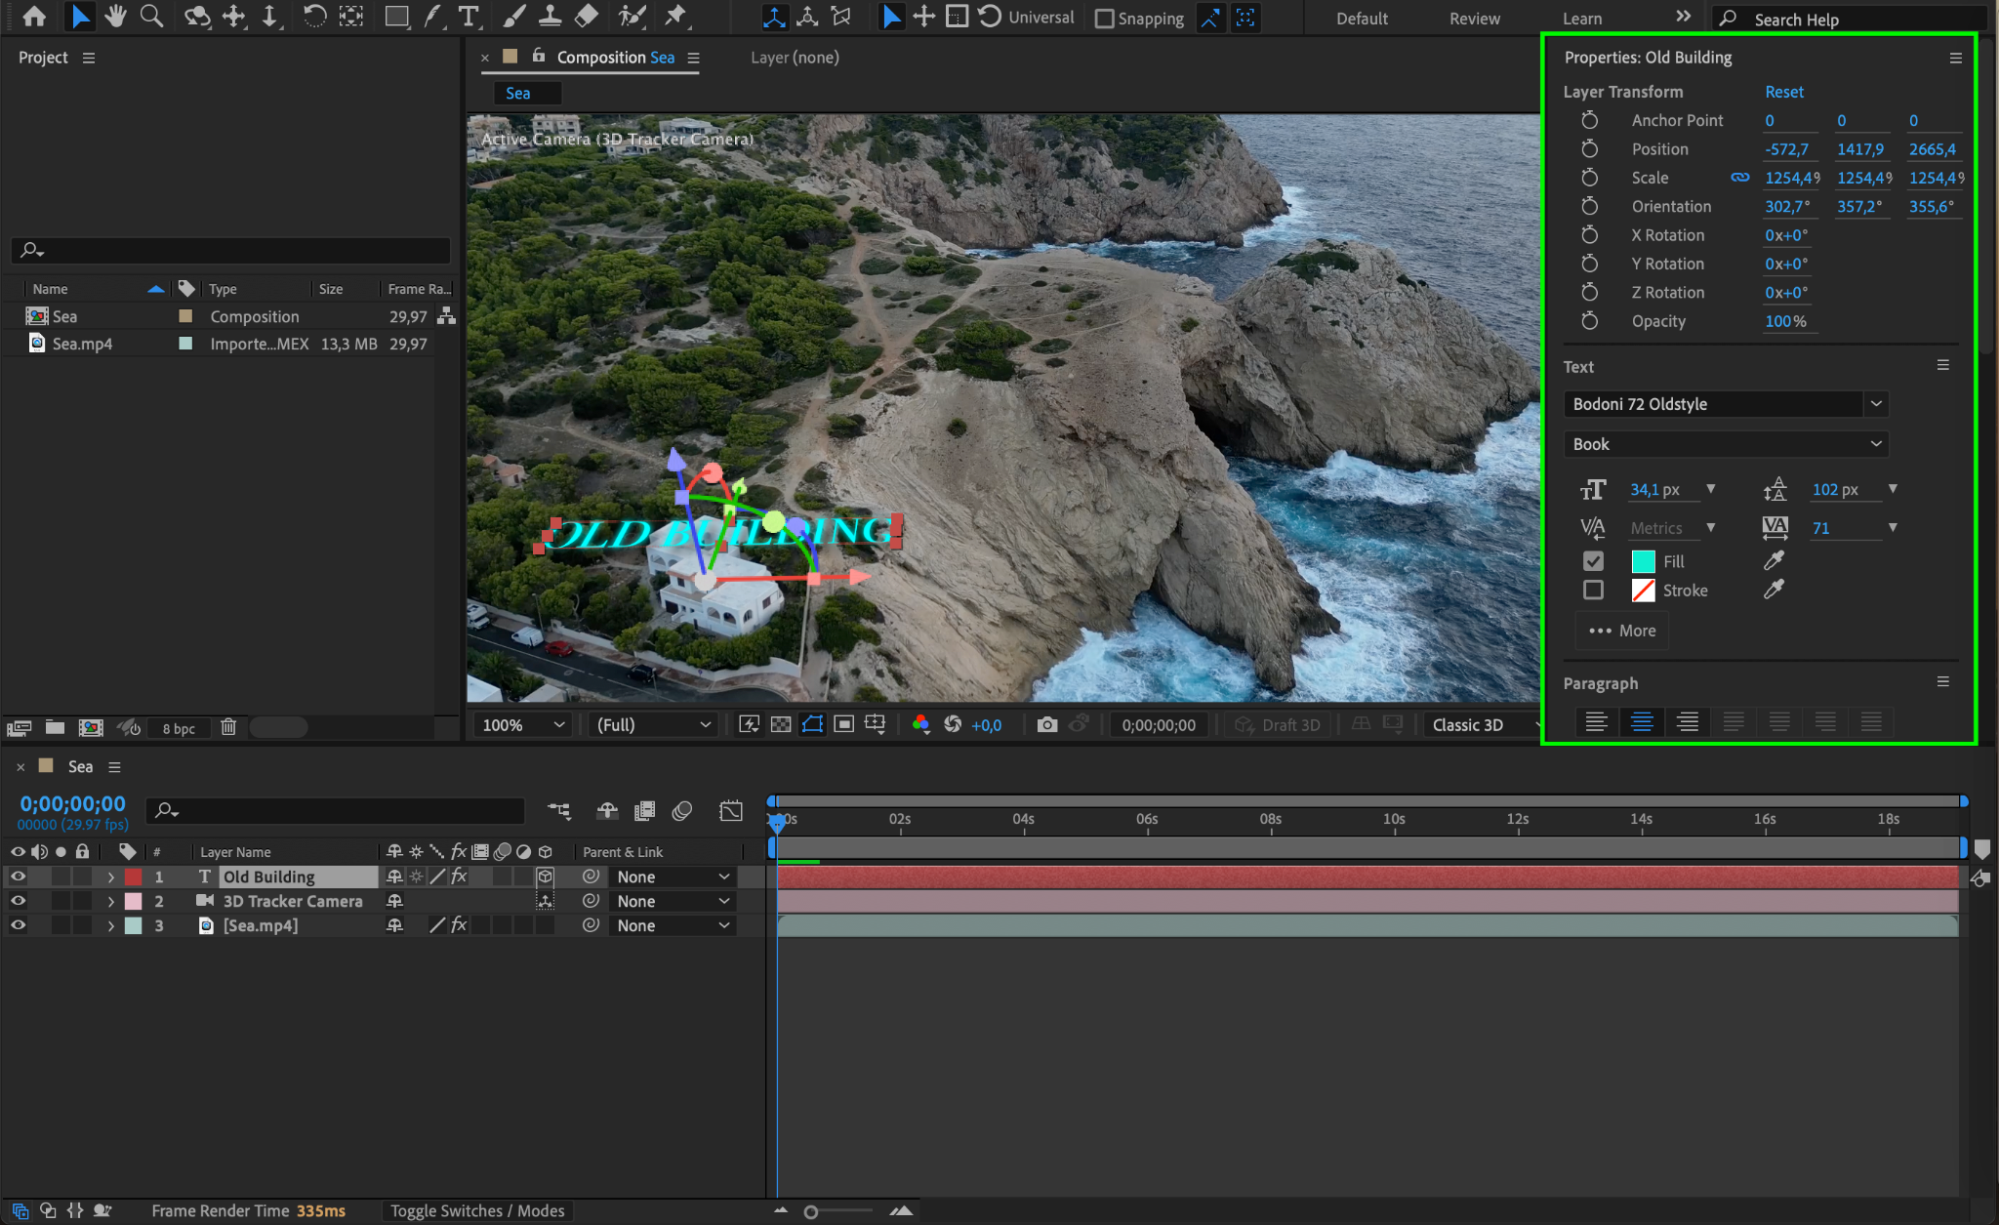Select the Zoom tool in toolbar
The height and width of the screenshot is (1225, 1999).
[x=152, y=16]
